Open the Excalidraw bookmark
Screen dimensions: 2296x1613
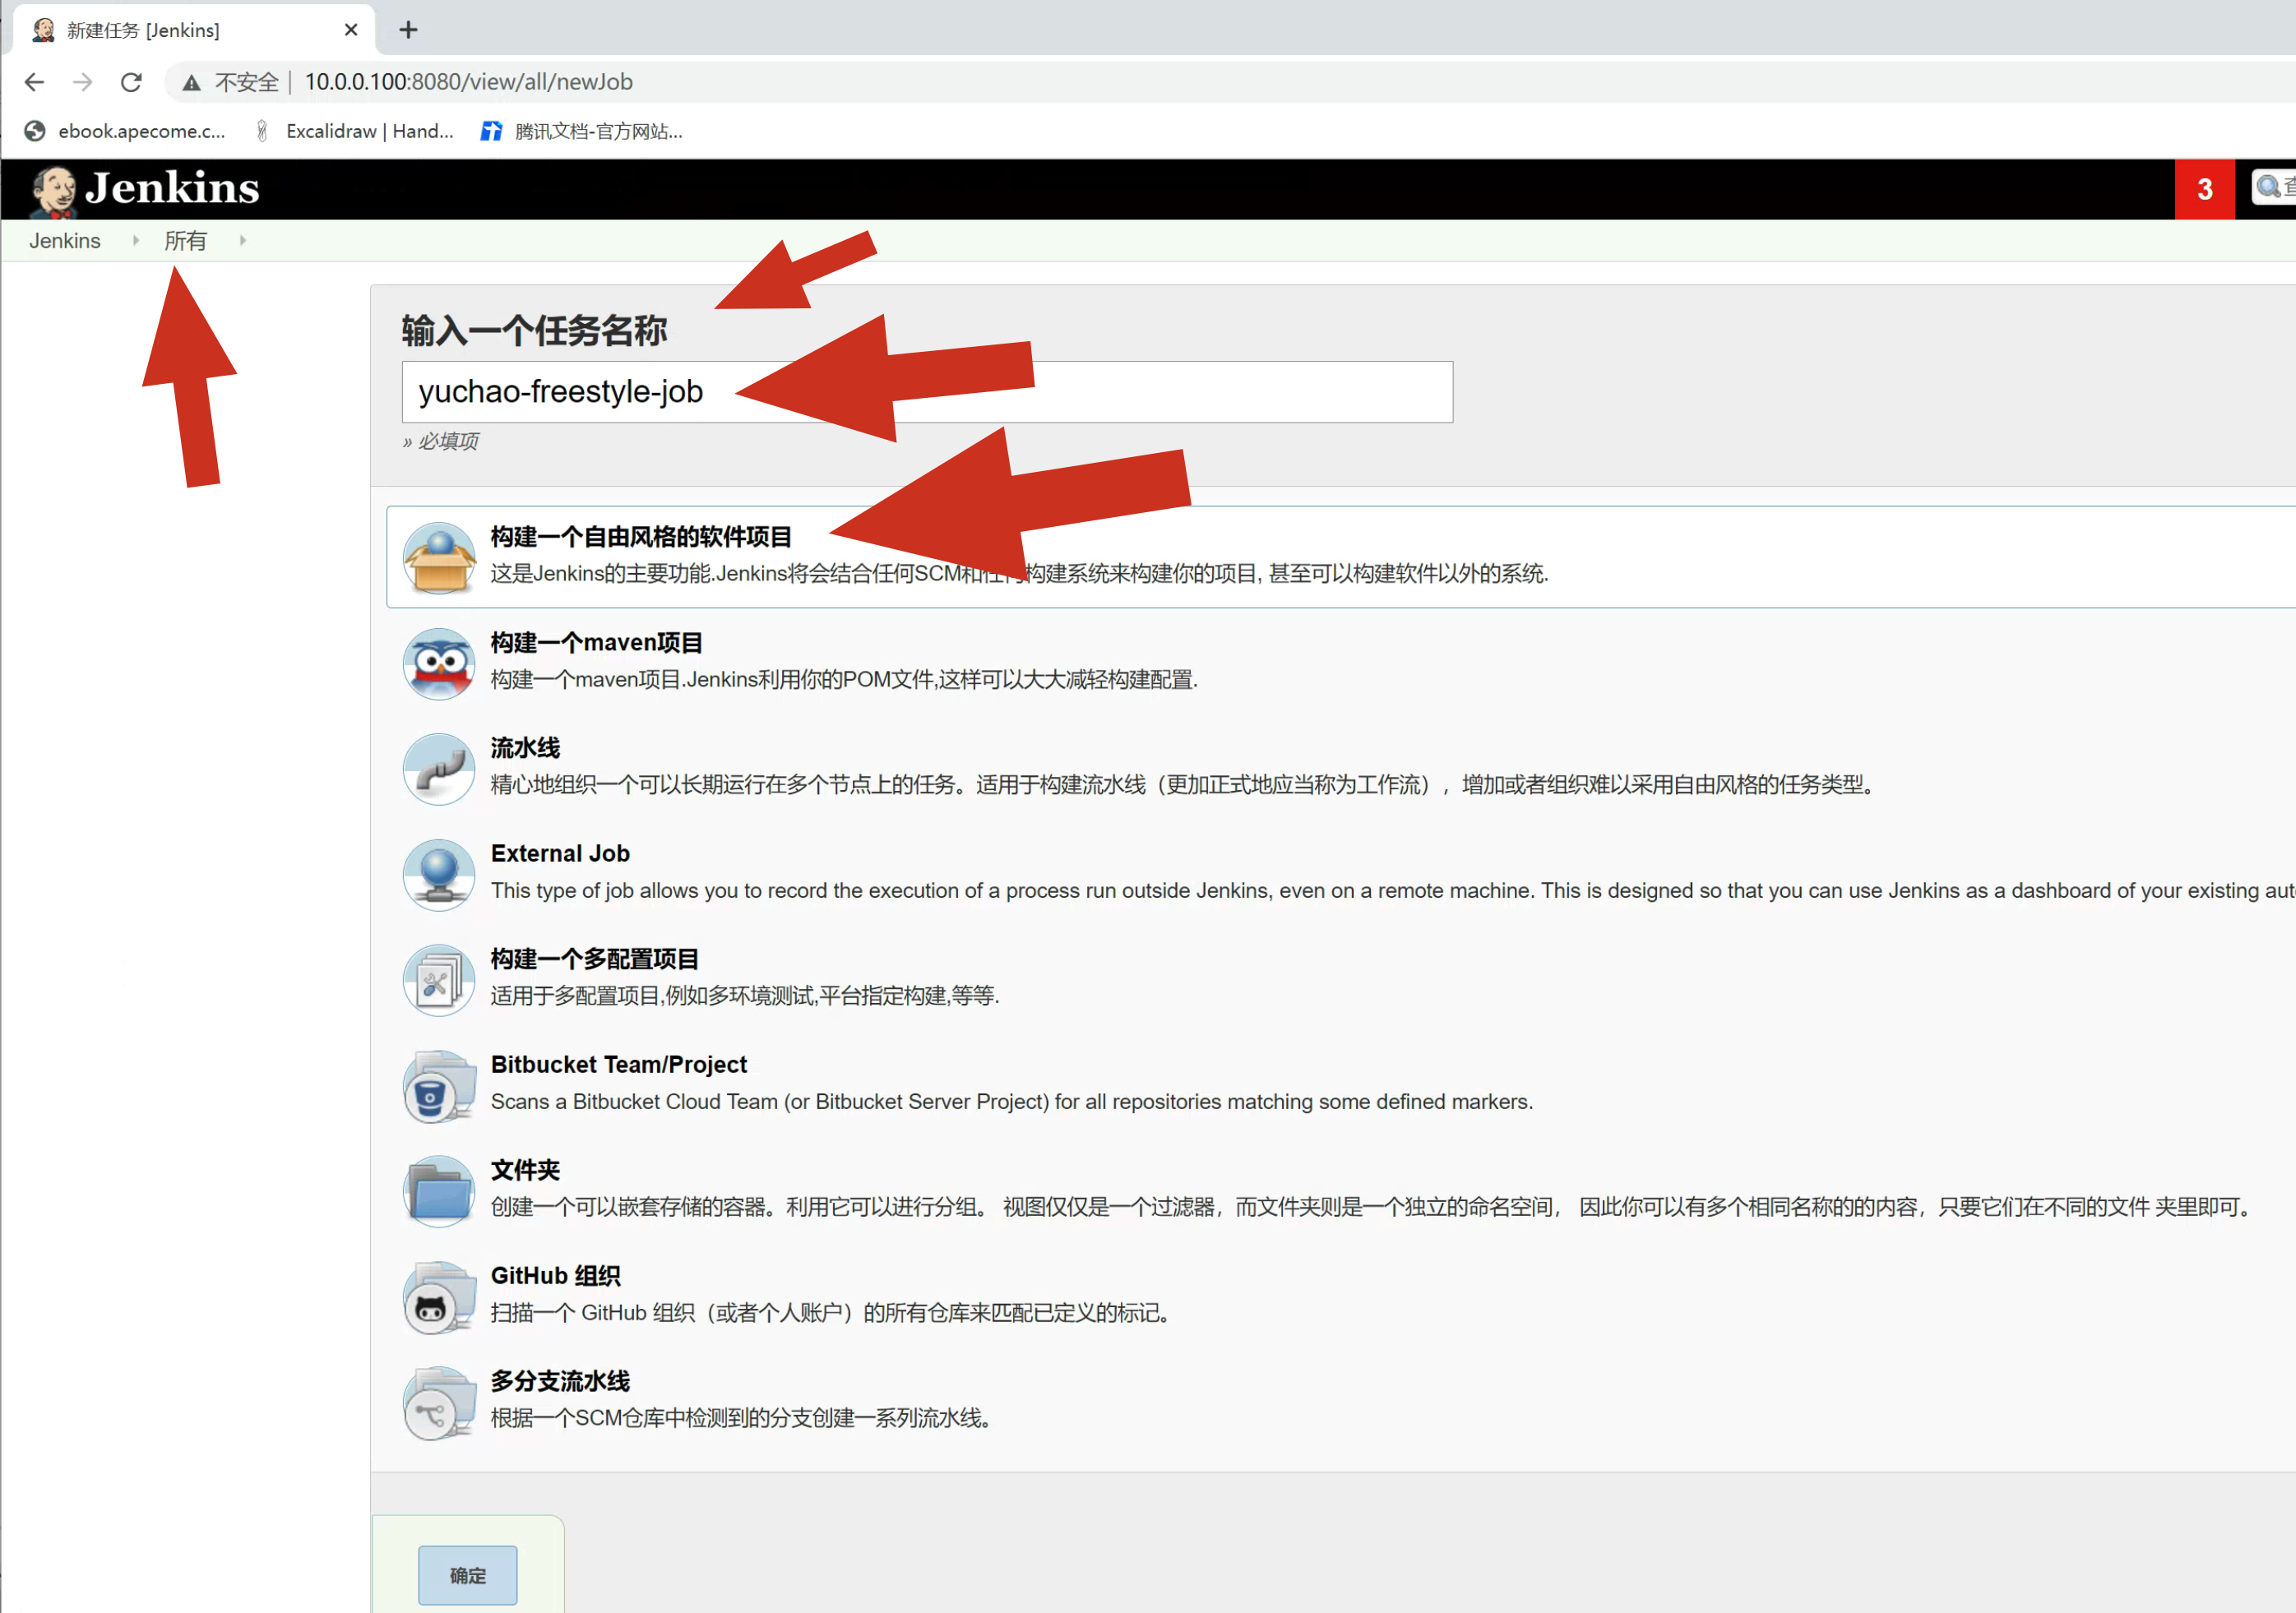pos(355,131)
